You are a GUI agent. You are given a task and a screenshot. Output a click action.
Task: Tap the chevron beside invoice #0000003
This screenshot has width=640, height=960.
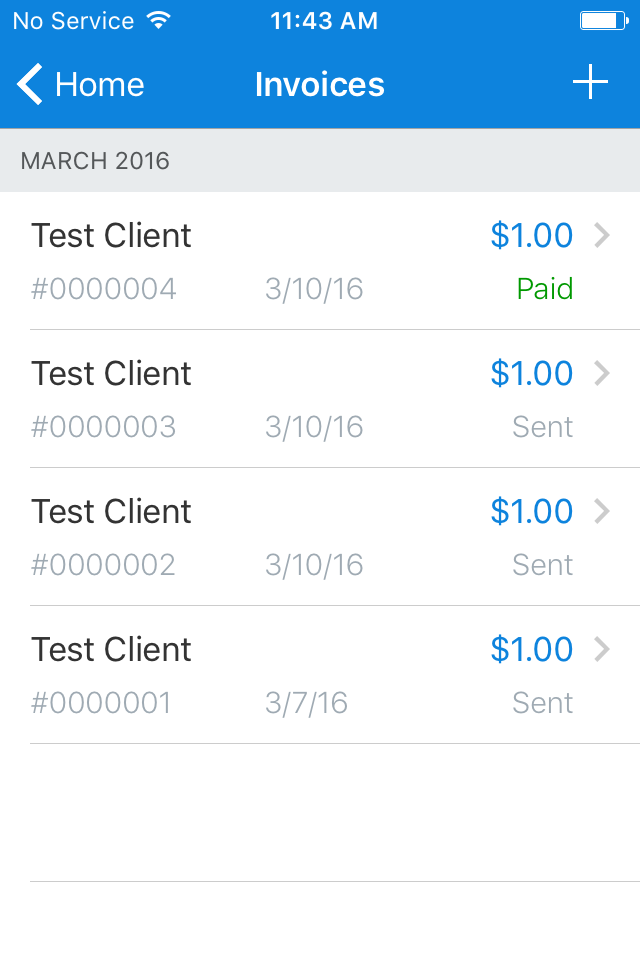[604, 374]
